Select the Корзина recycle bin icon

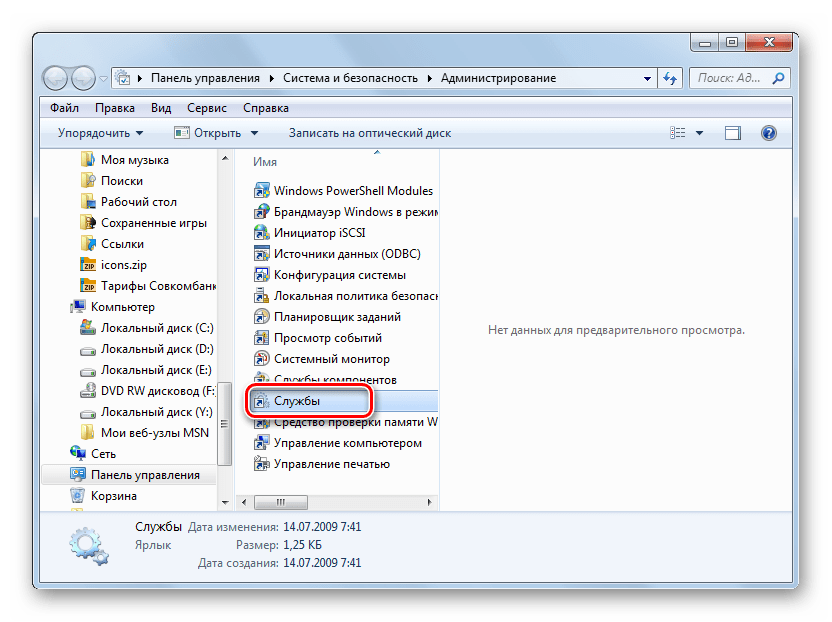click(78, 496)
